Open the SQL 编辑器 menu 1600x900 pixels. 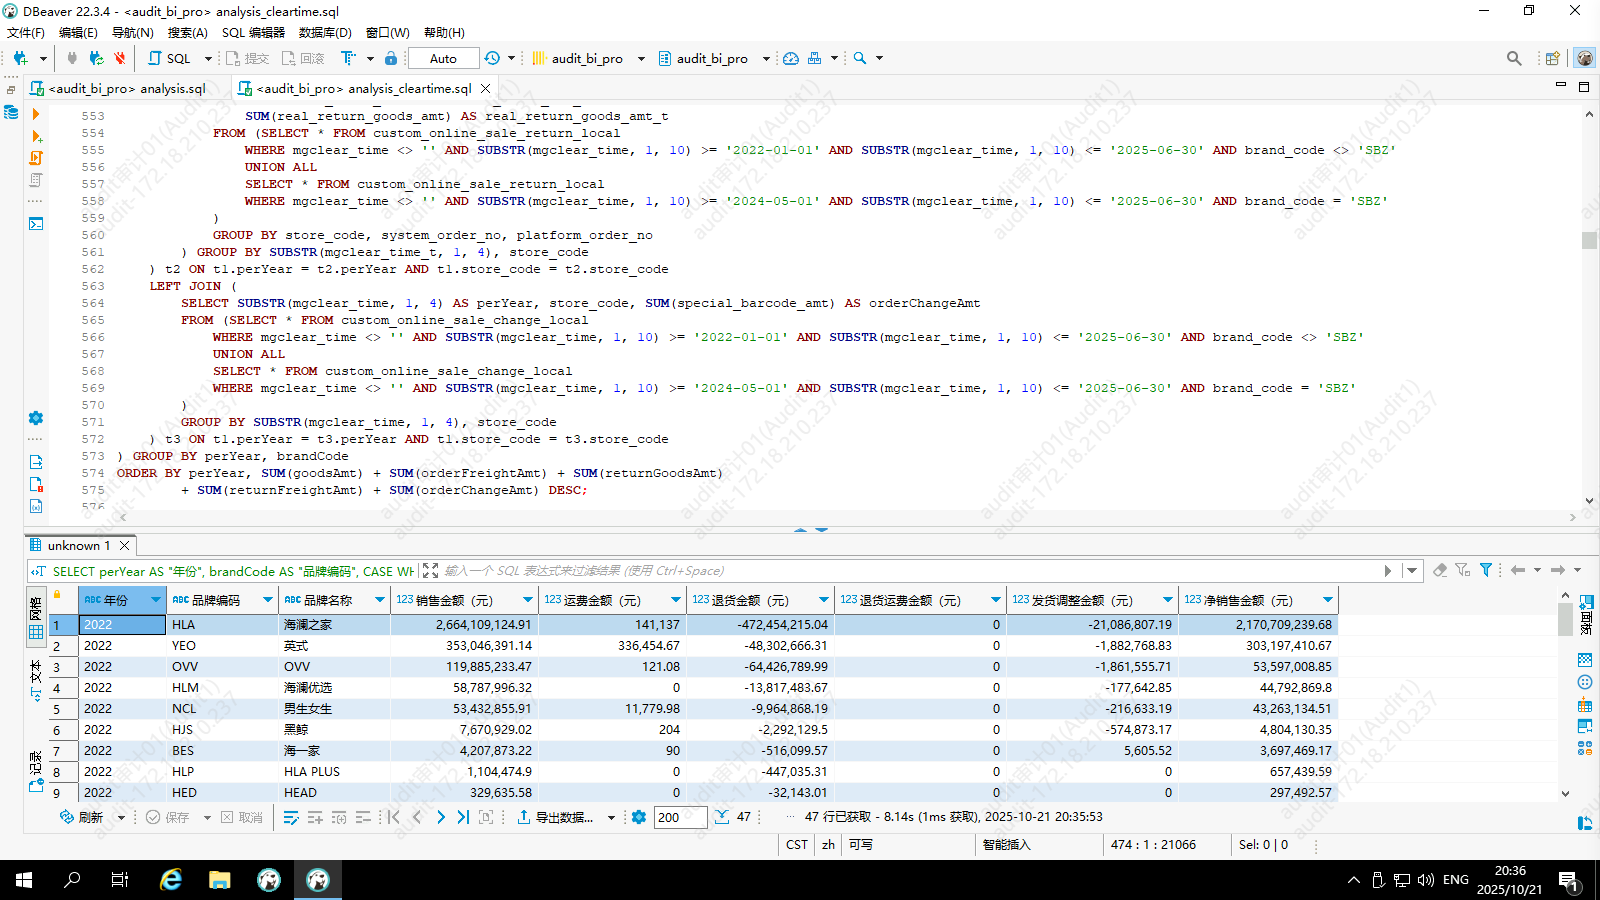(253, 32)
